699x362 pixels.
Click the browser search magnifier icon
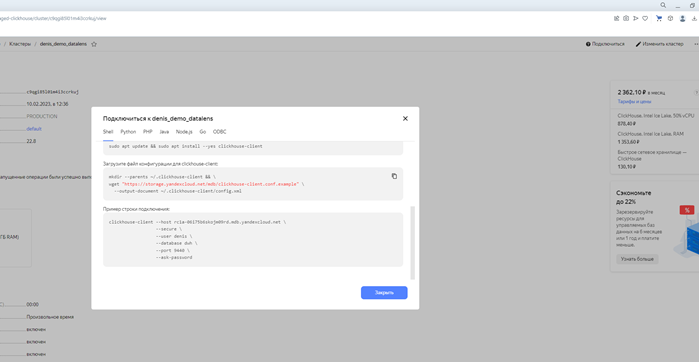[x=663, y=5]
